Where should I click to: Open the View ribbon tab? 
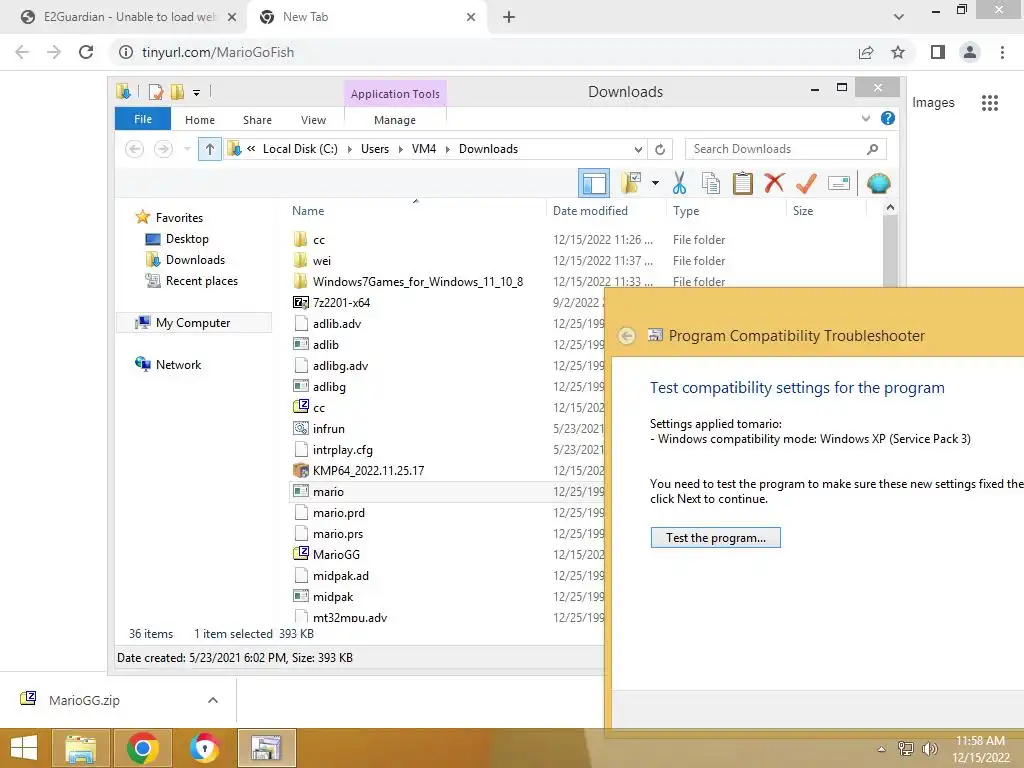pos(313,120)
